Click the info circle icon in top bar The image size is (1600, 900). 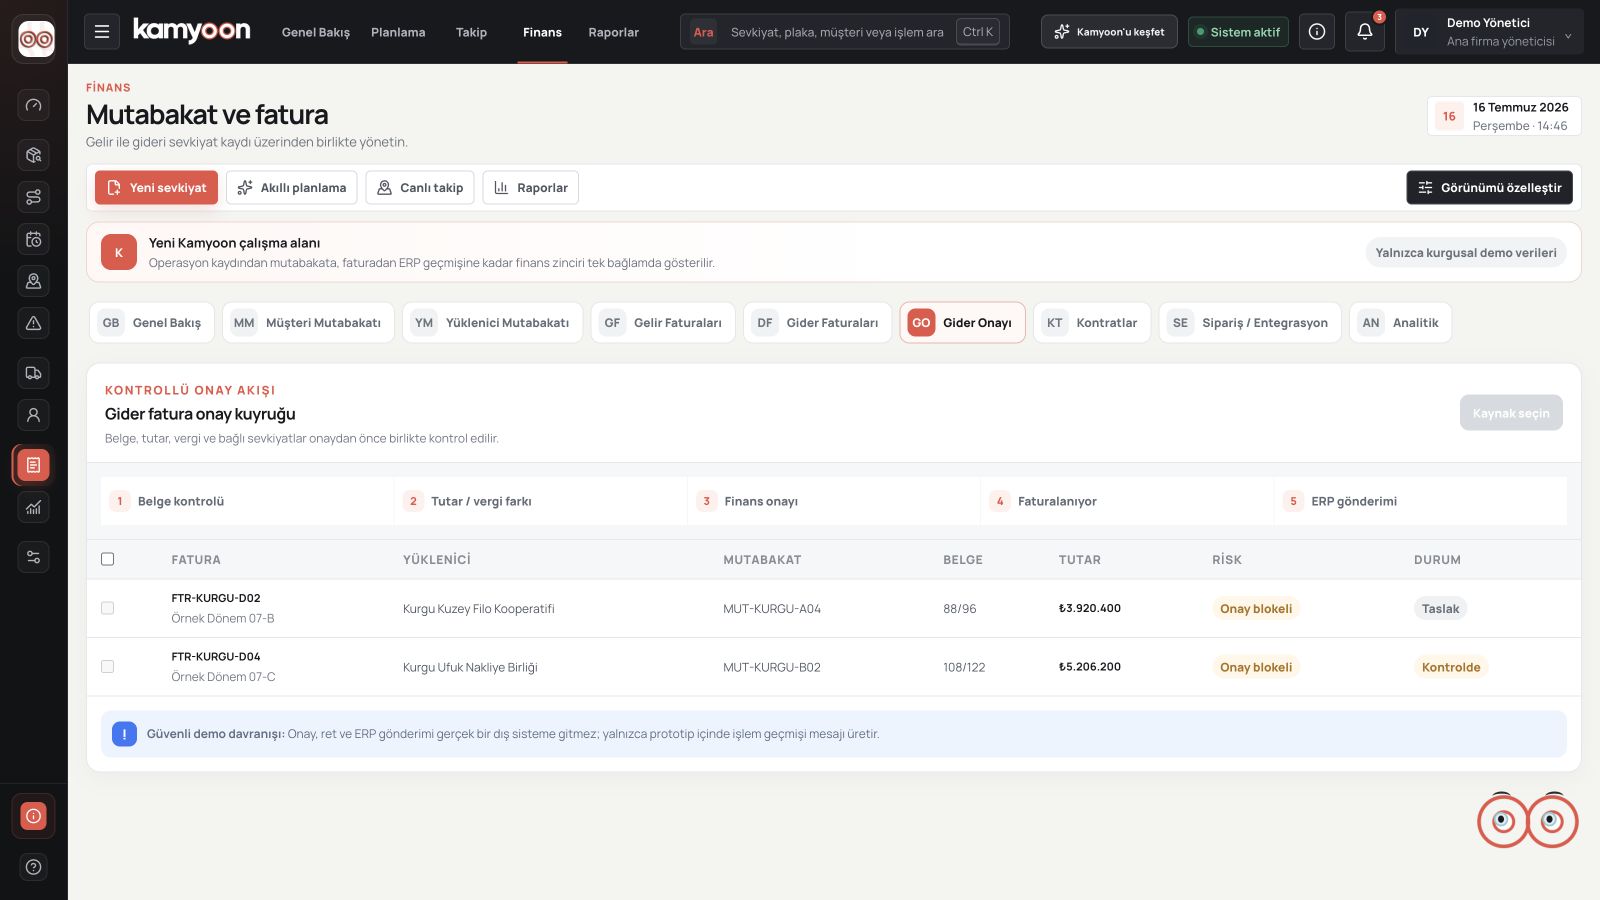pos(1317,32)
